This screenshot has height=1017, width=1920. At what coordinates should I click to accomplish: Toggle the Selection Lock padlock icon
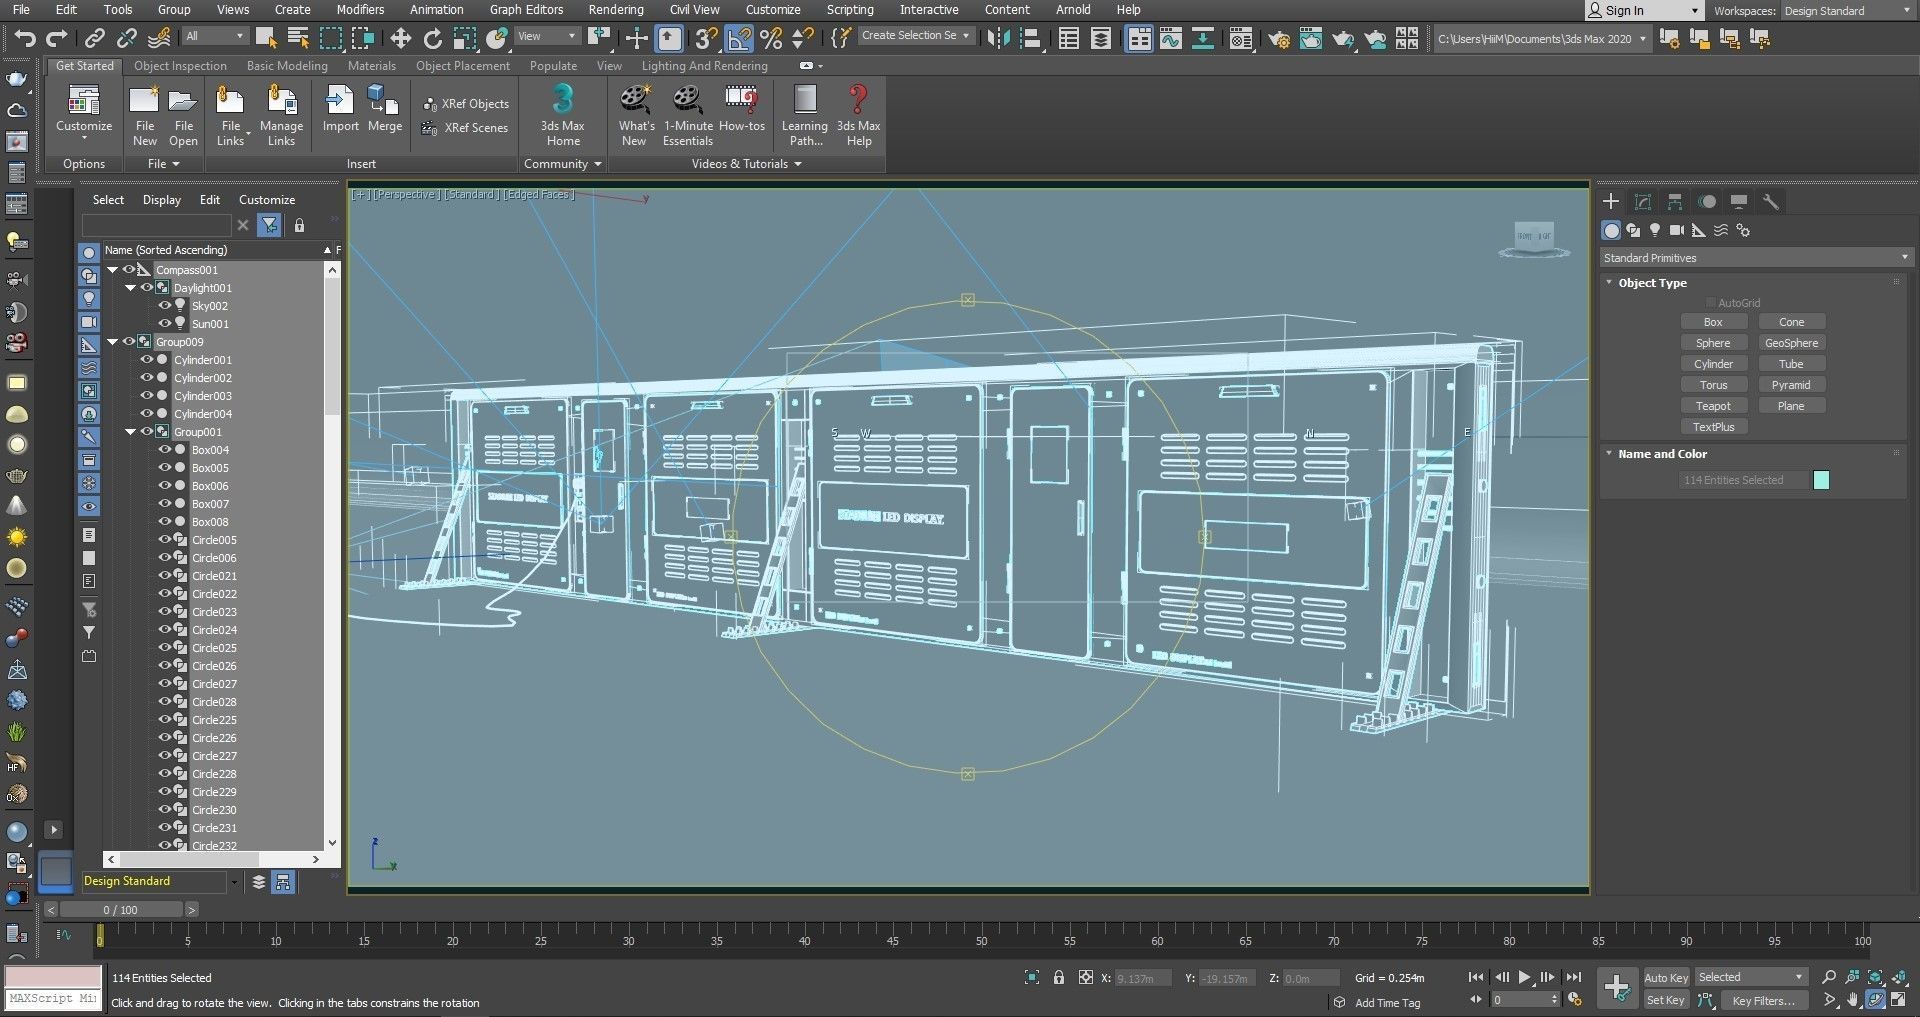coord(1059,977)
